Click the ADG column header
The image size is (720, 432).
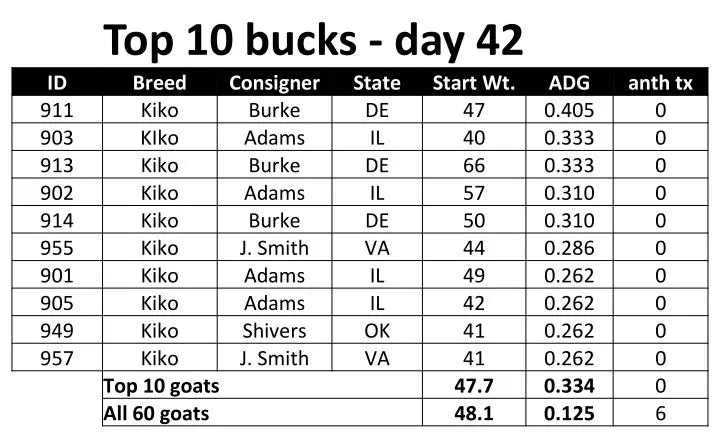pyautogui.click(x=569, y=83)
